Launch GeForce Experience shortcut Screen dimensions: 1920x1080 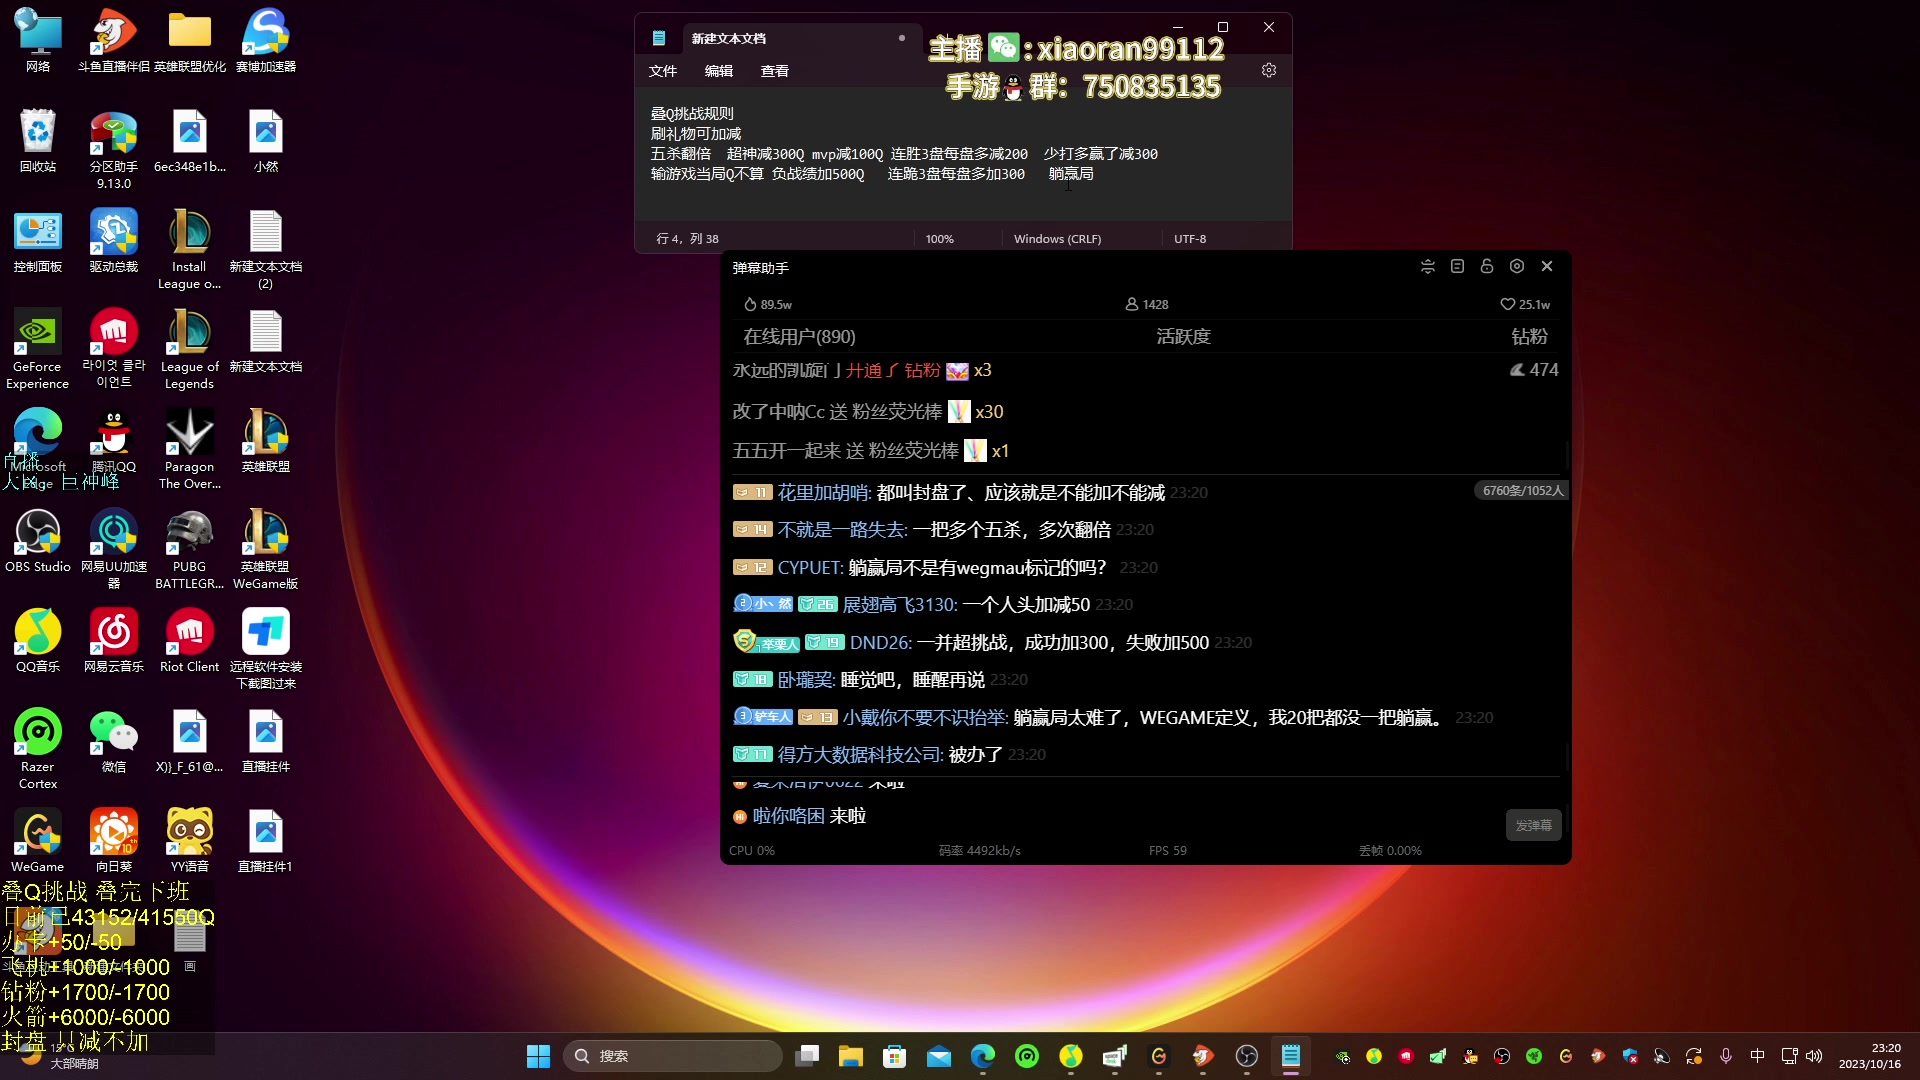(x=38, y=348)
